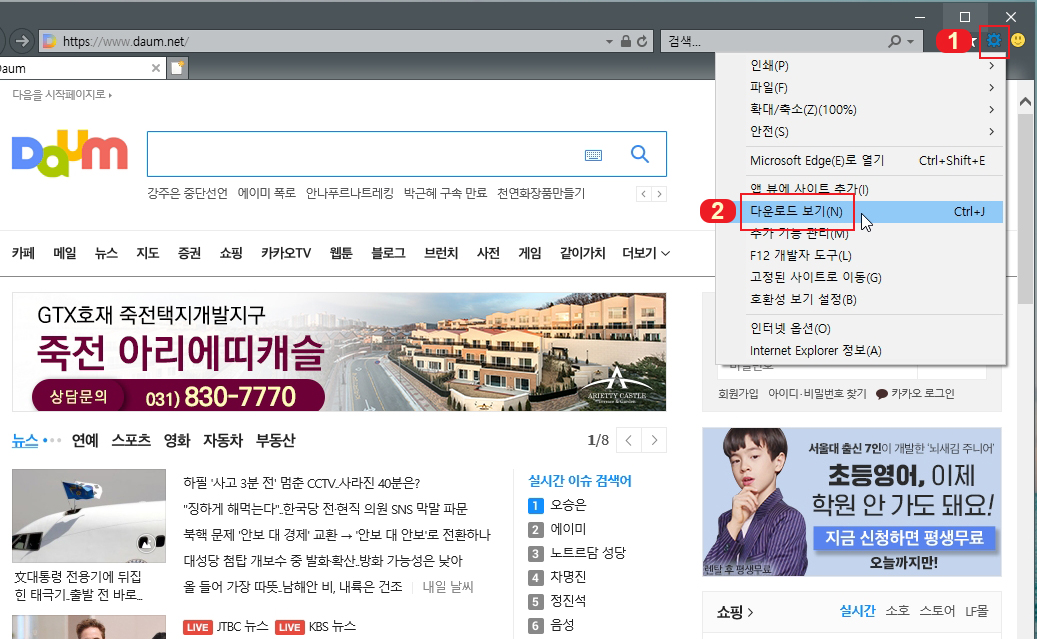
Task: Click trending keyword 노트르담 성당
Action: coord(588,553)
